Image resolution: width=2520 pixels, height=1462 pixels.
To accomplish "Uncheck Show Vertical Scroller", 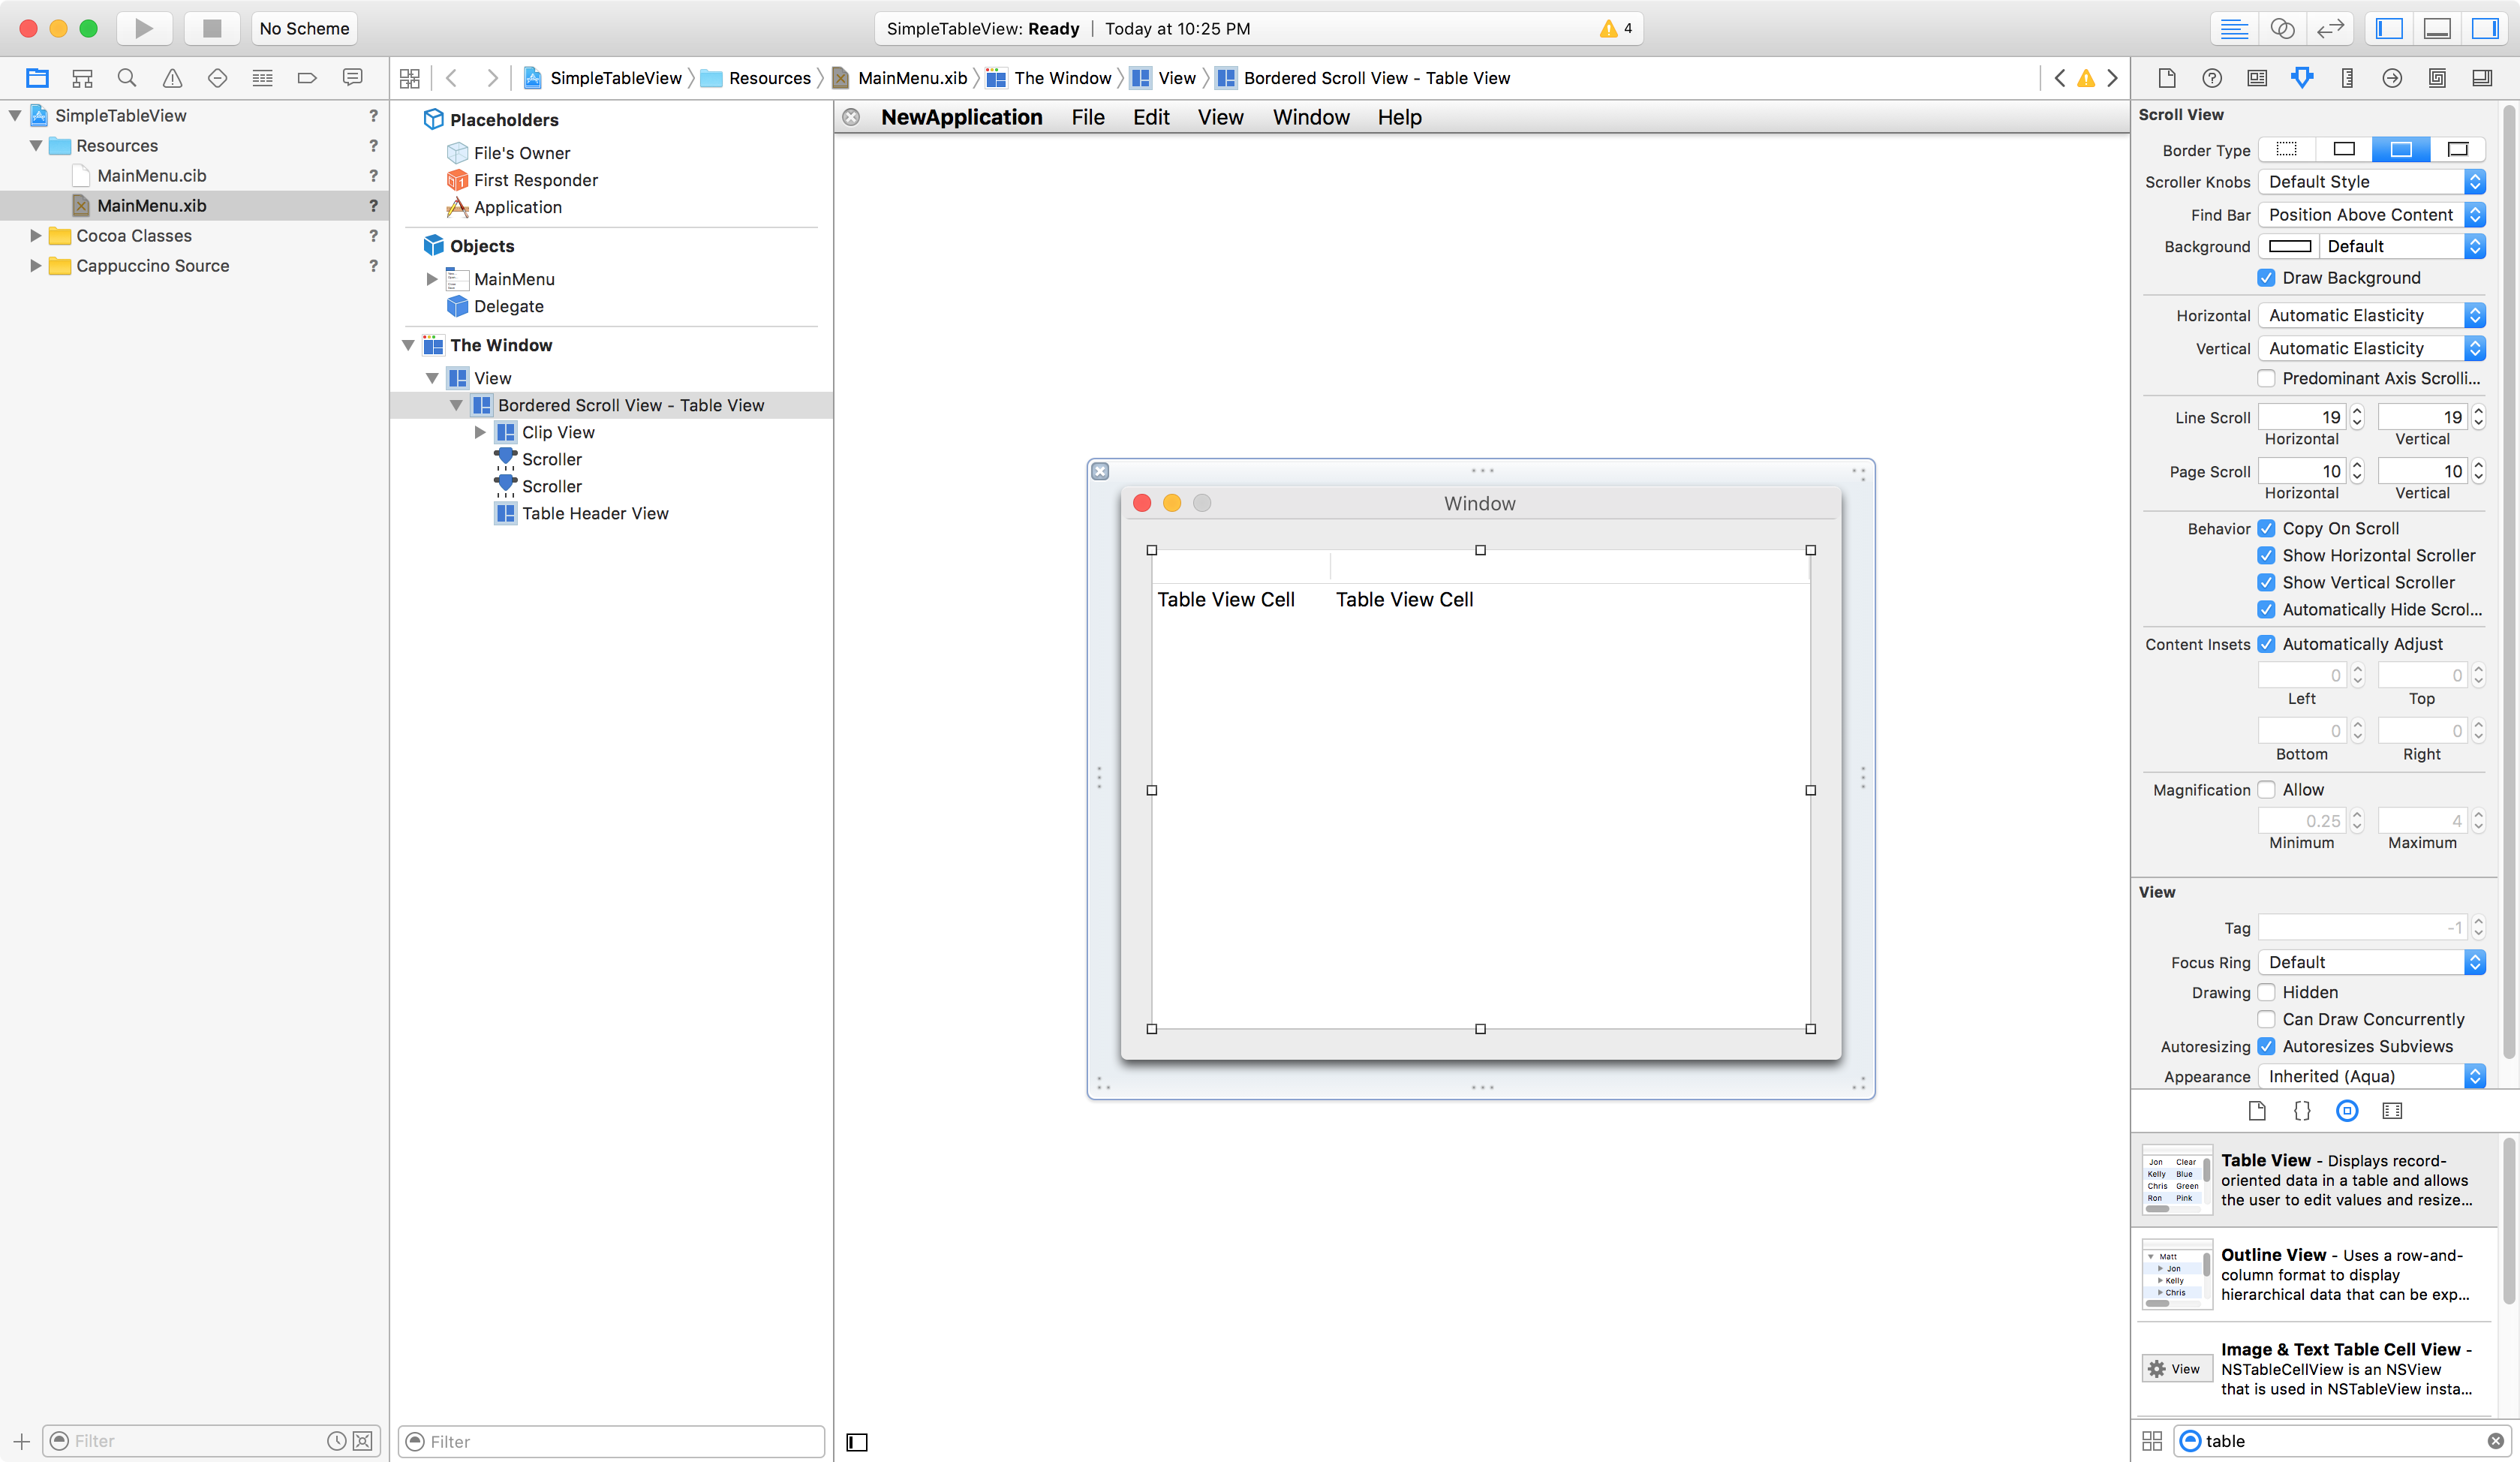I will pos(2267,582).
